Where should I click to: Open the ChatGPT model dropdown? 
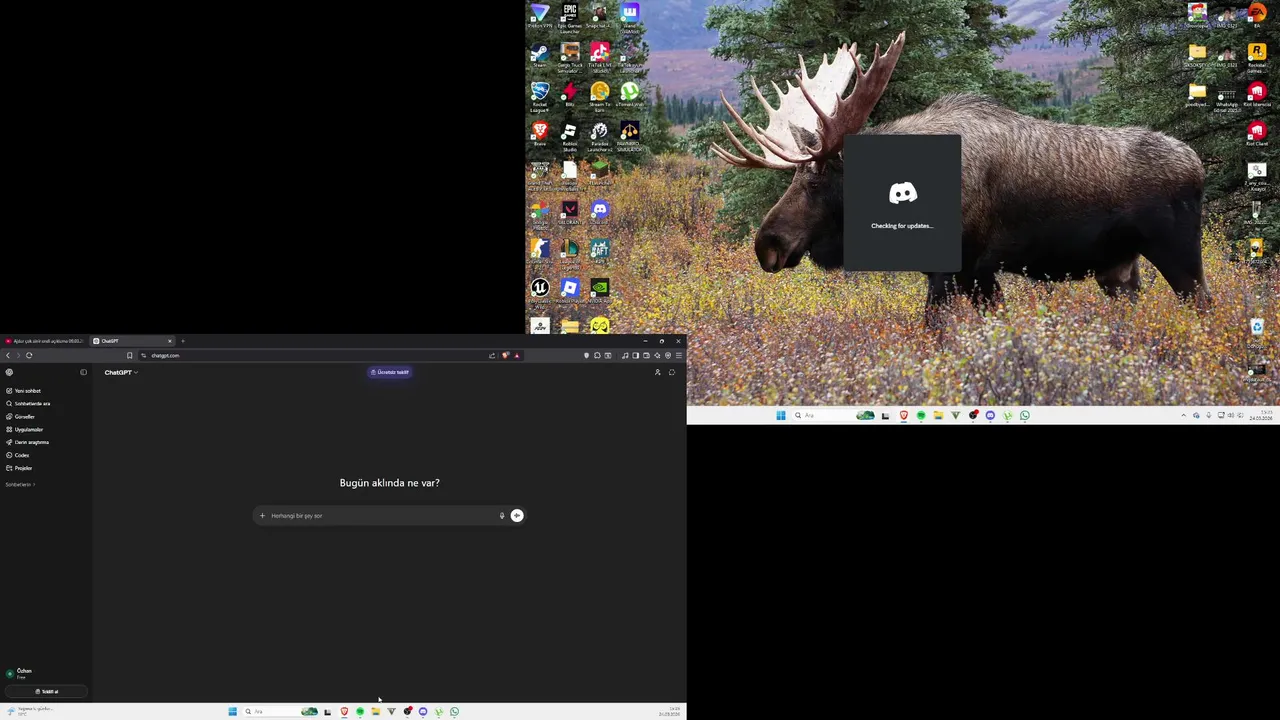click(121, 372)
